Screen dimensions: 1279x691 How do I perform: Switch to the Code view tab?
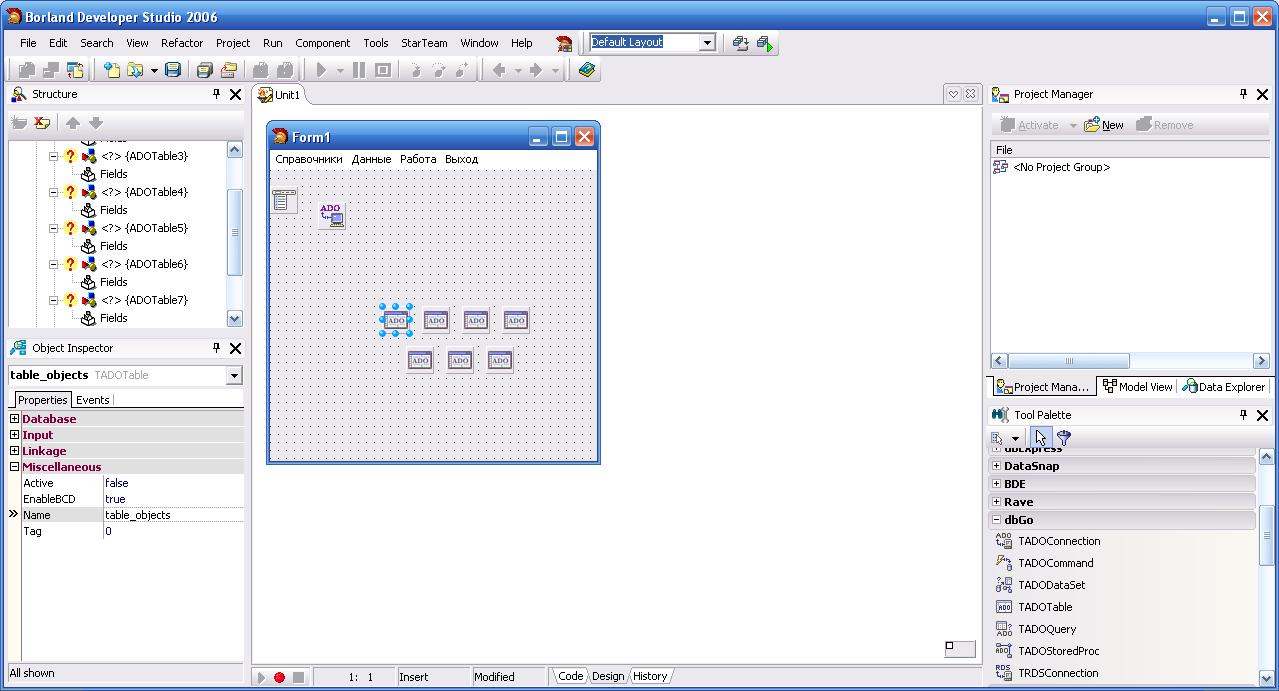pyautogui.click(x=571, y=677)
